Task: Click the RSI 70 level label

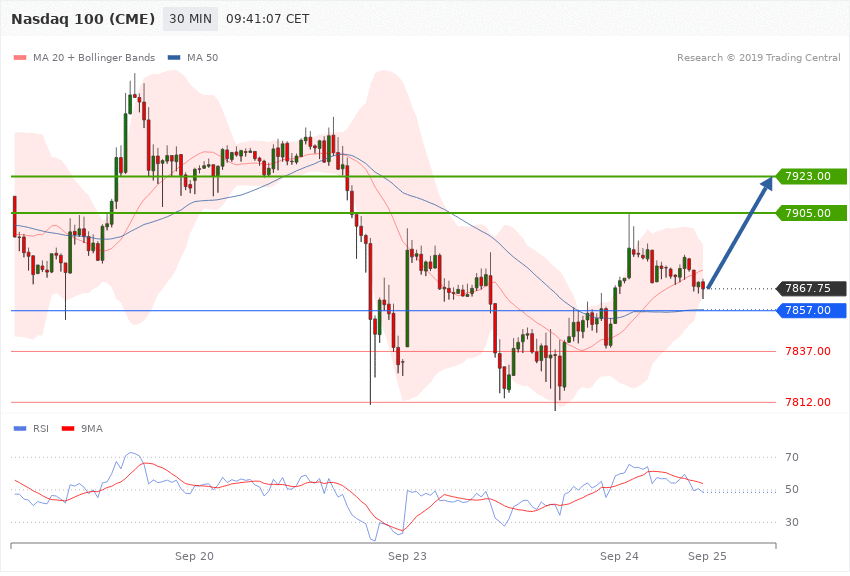Action: (792, 457)
